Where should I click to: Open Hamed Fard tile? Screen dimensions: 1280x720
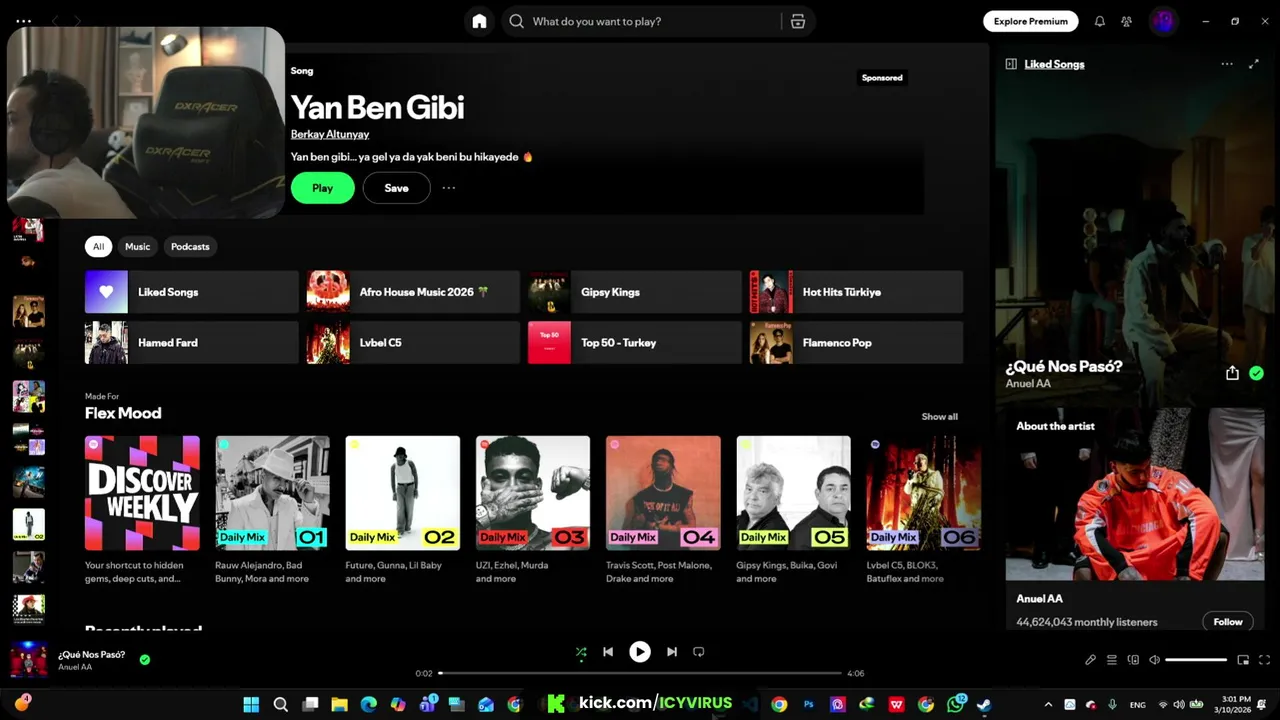[192, 342]
